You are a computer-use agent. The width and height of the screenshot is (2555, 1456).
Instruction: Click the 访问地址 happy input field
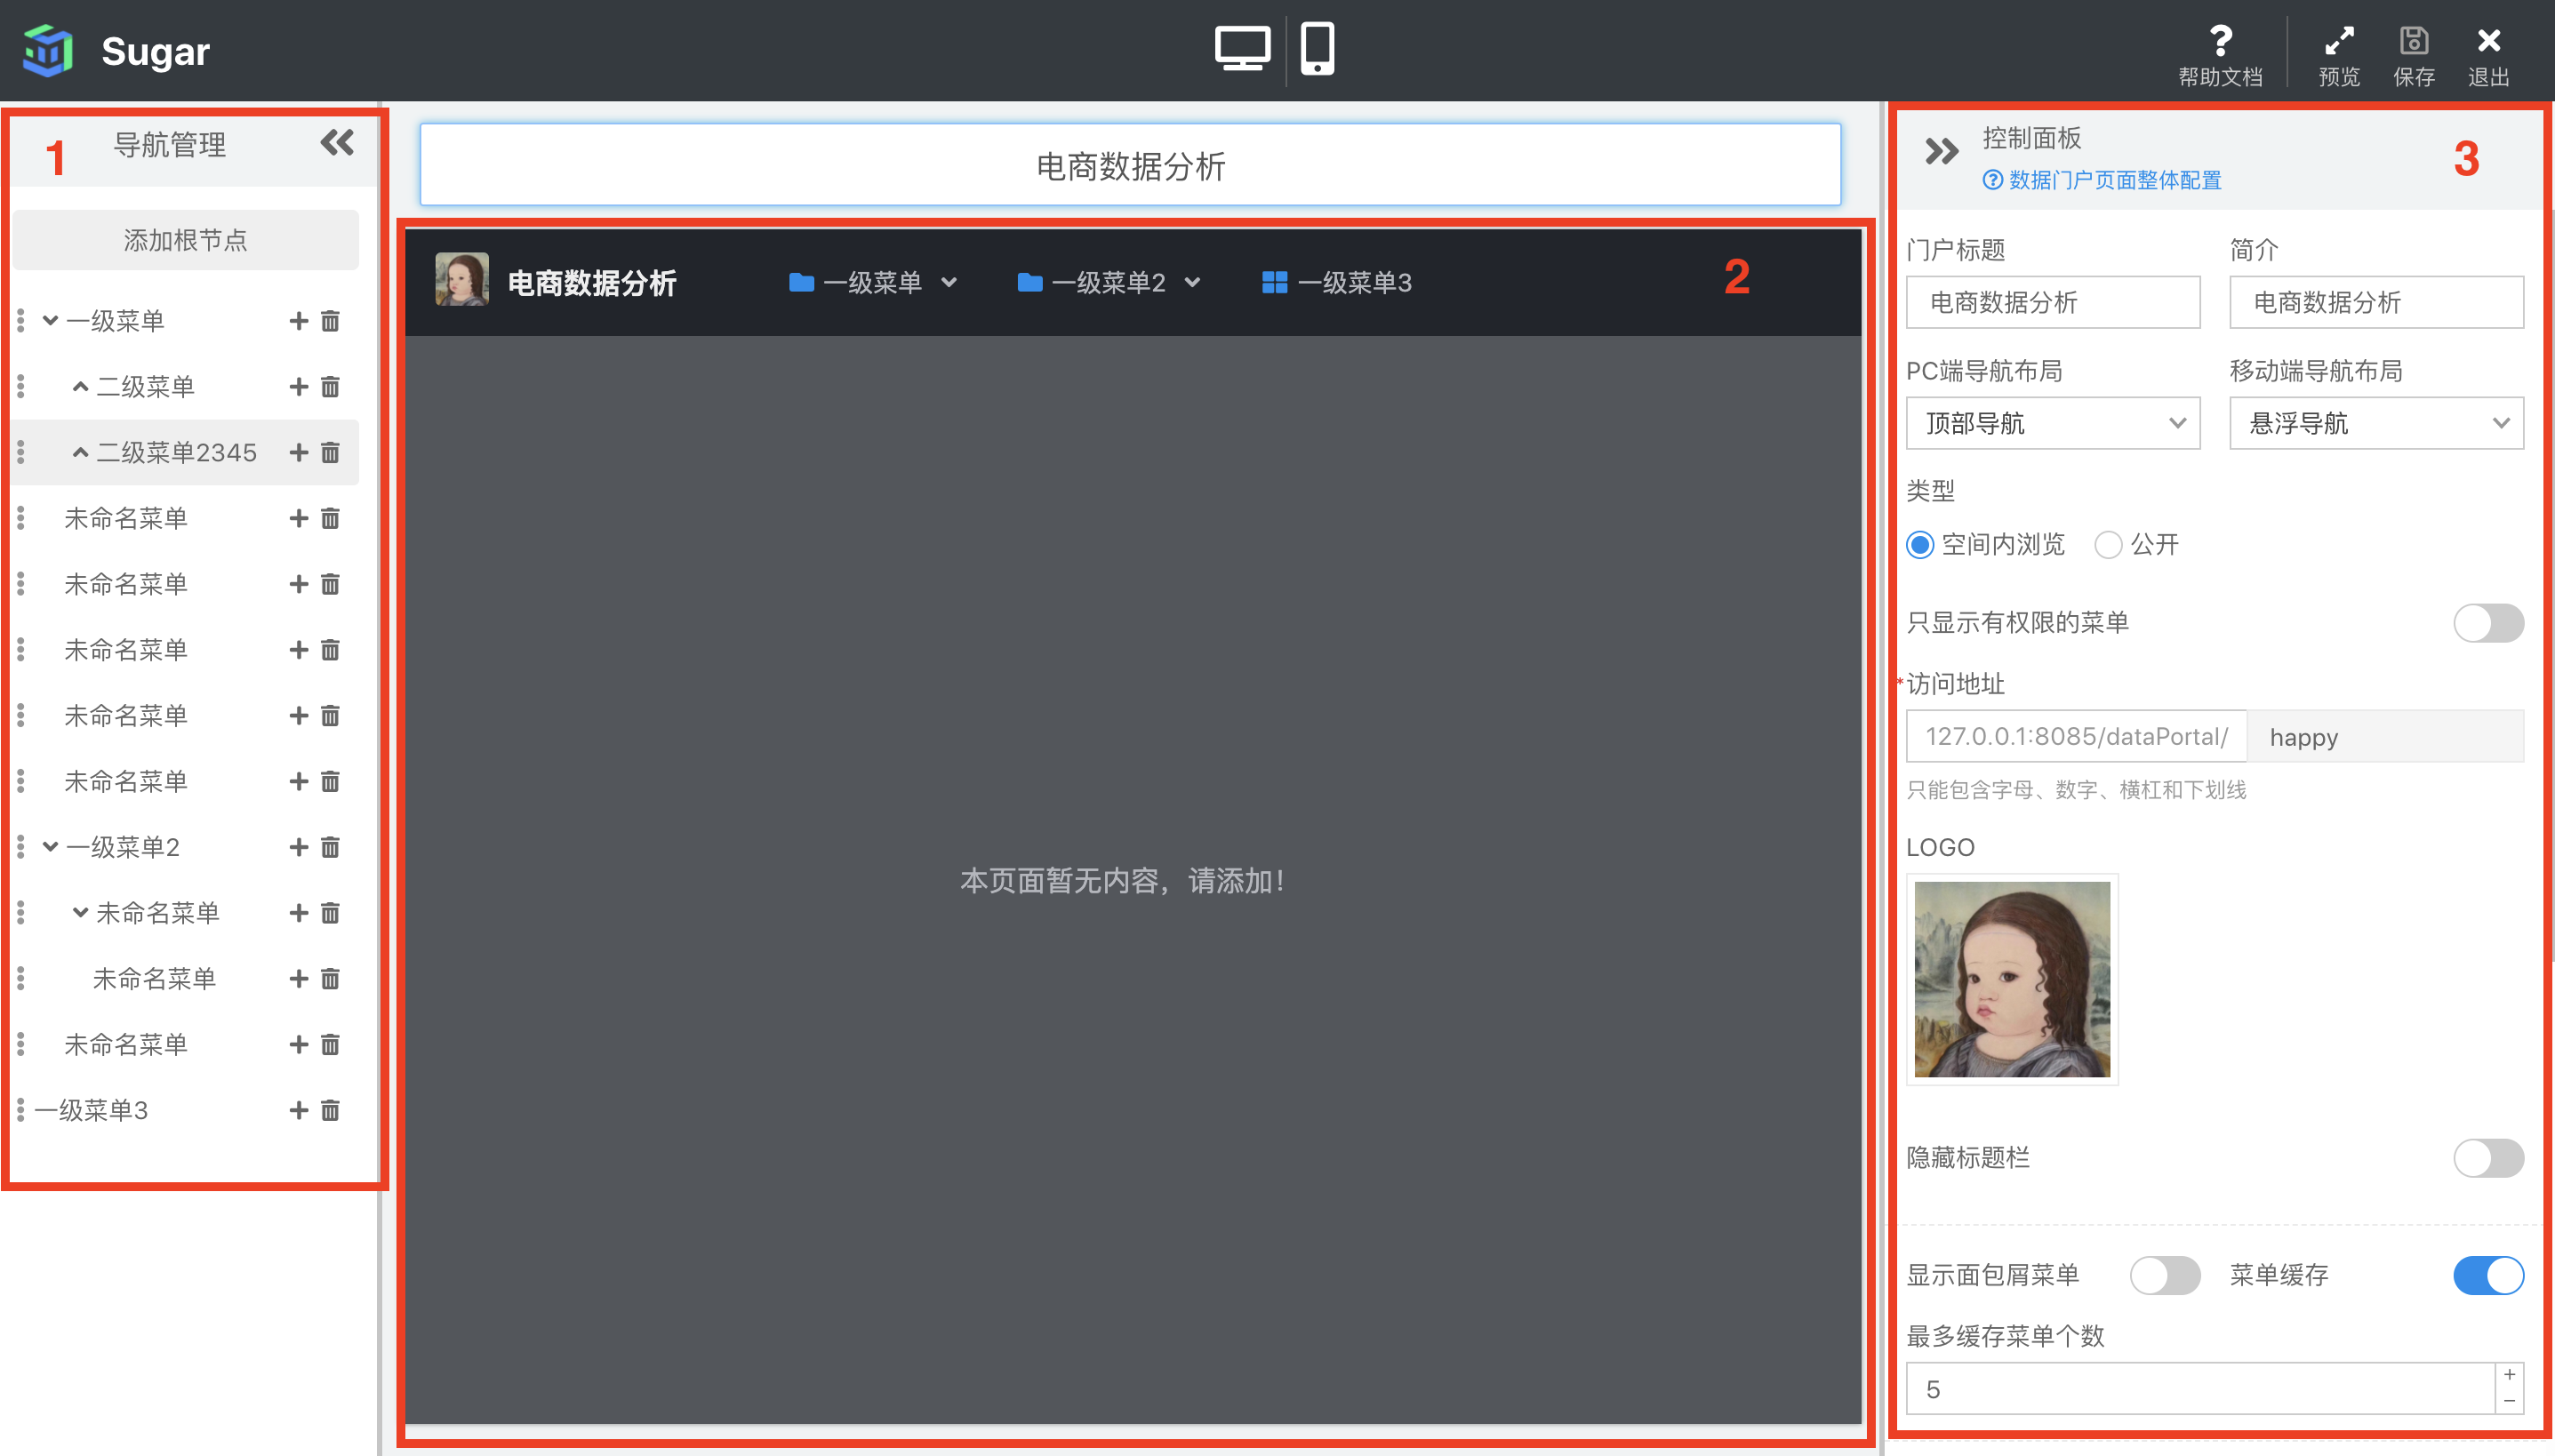[2385, 737]
